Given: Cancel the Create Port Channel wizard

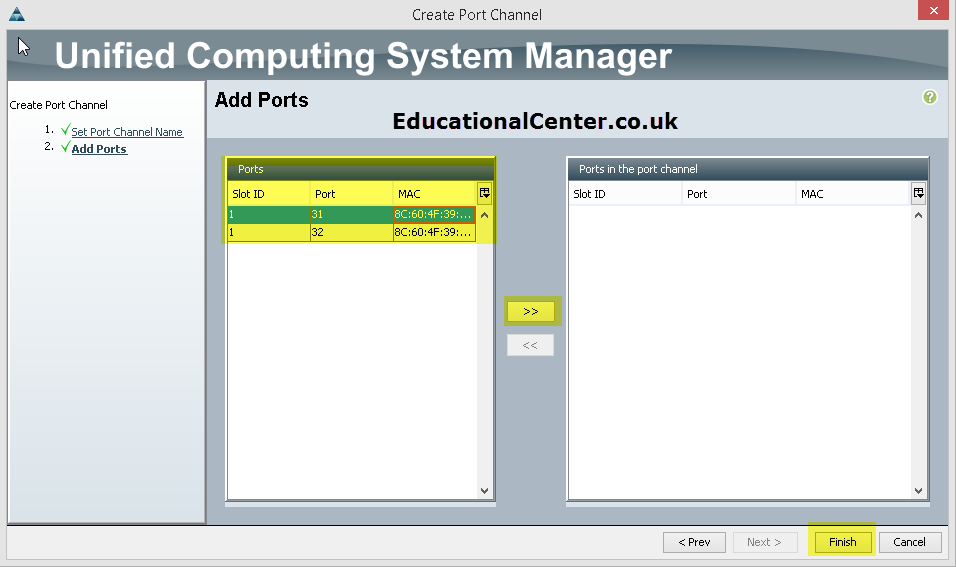Looking at the screenshot, I should [x=910, y=542].
